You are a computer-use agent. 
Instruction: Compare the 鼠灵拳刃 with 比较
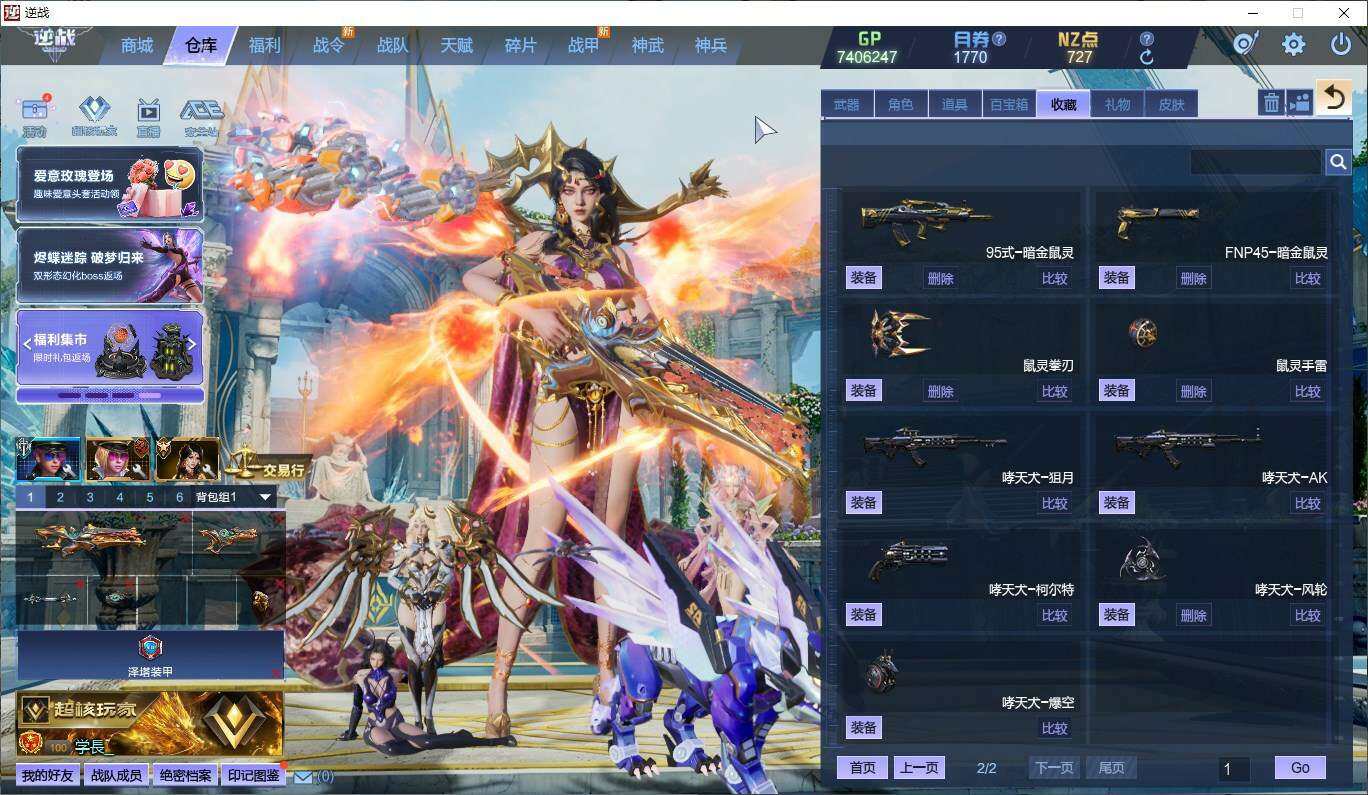pos(1055,391)
